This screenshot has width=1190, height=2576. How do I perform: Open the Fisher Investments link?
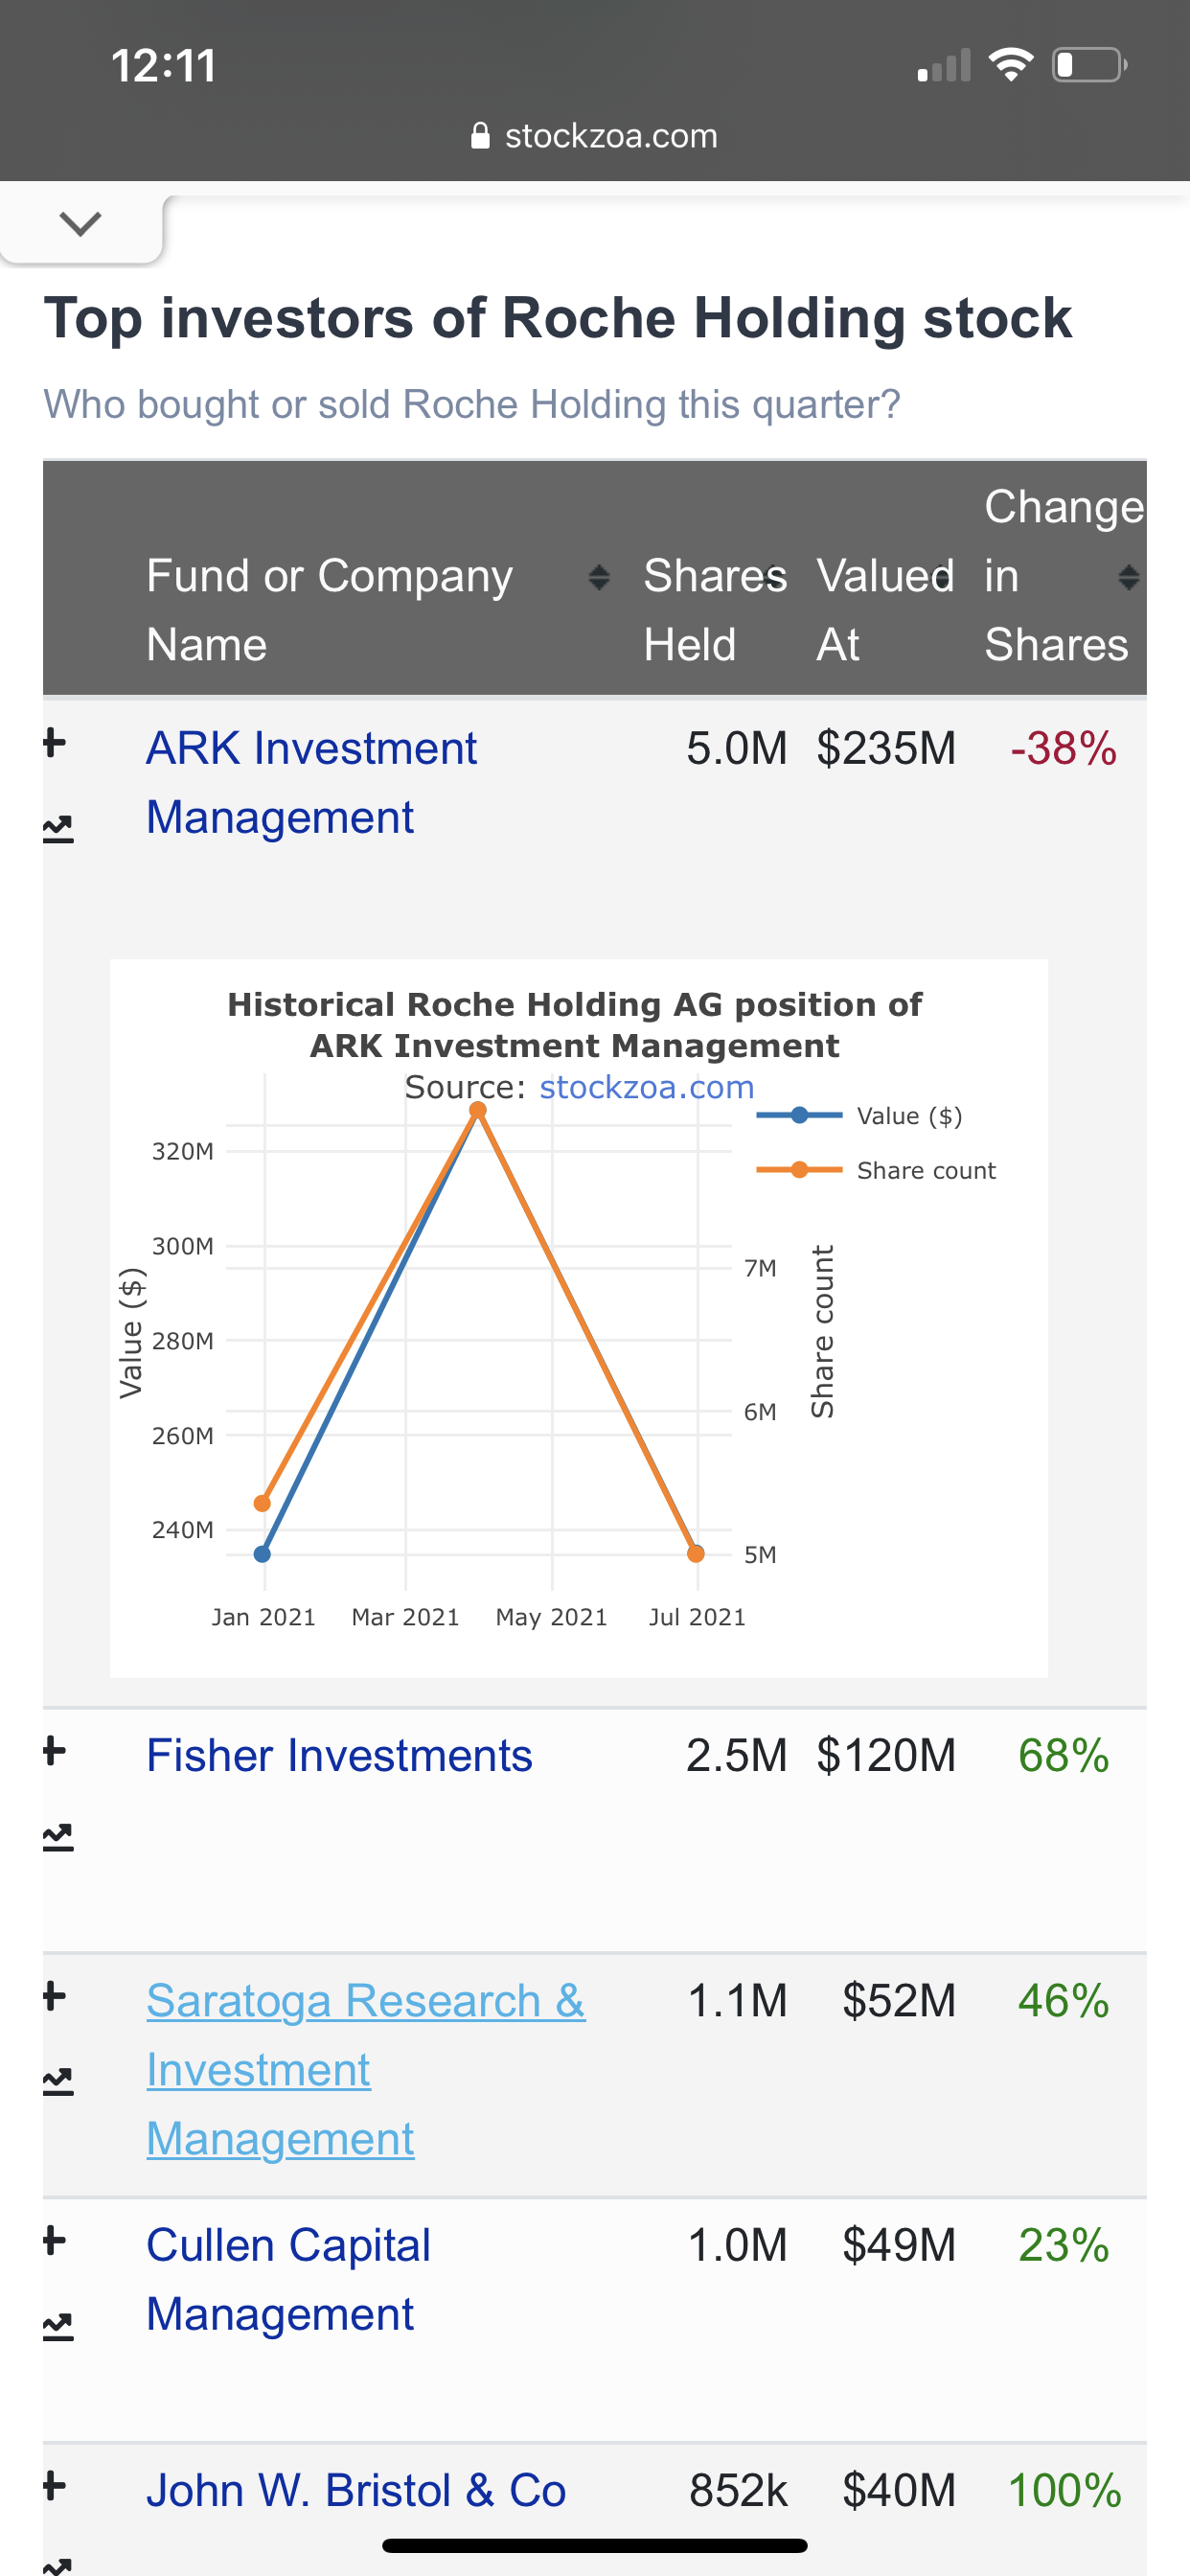[x=339, y=1756]
